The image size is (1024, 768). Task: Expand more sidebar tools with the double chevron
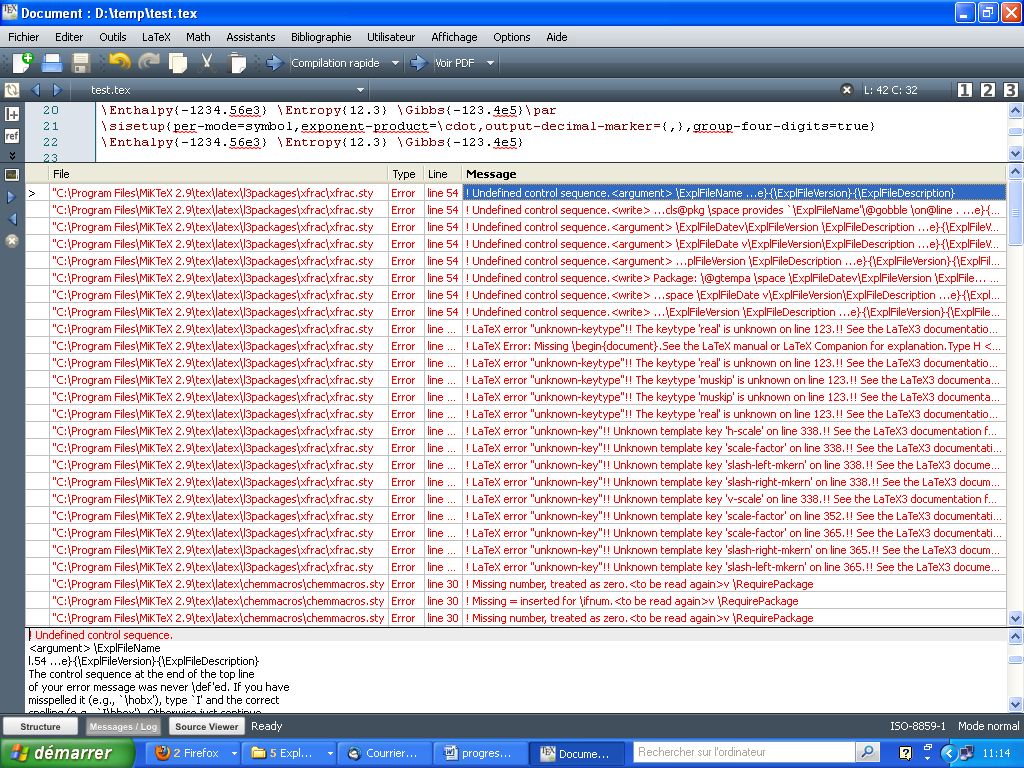[12, 155]
